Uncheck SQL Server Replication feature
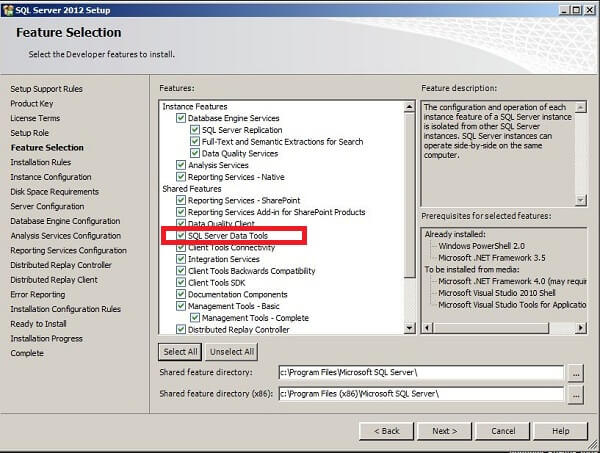Viewport: 600px width, 453px height. pyautogui.click(x=195, y=130)
